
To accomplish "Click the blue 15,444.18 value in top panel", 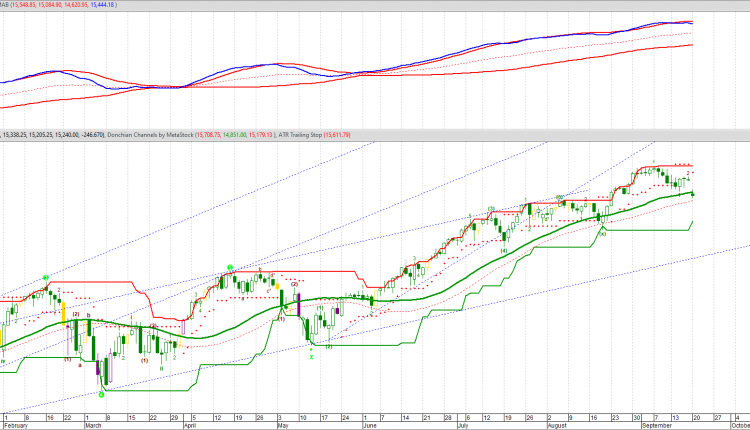I will pos(164,5).
